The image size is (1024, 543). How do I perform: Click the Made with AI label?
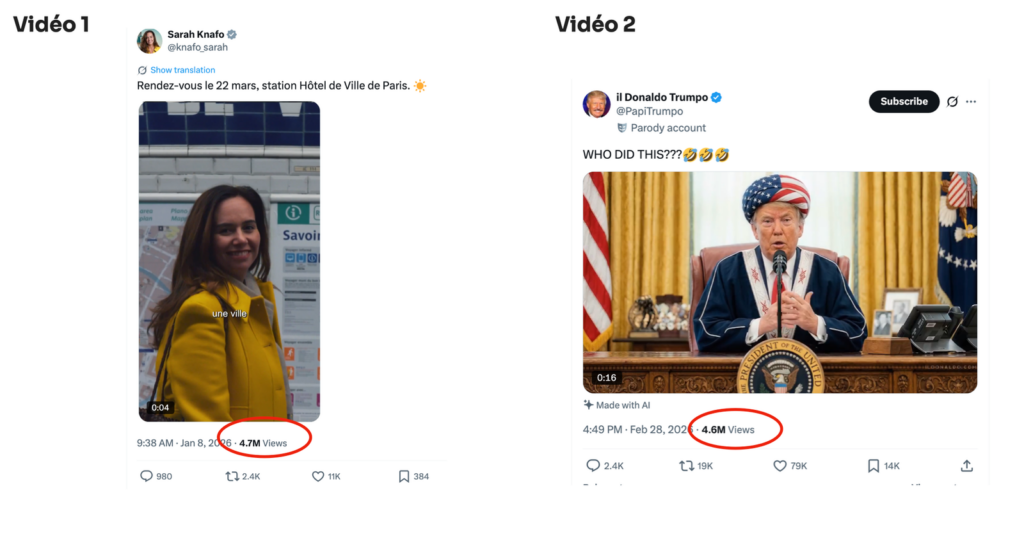(622, 405)
